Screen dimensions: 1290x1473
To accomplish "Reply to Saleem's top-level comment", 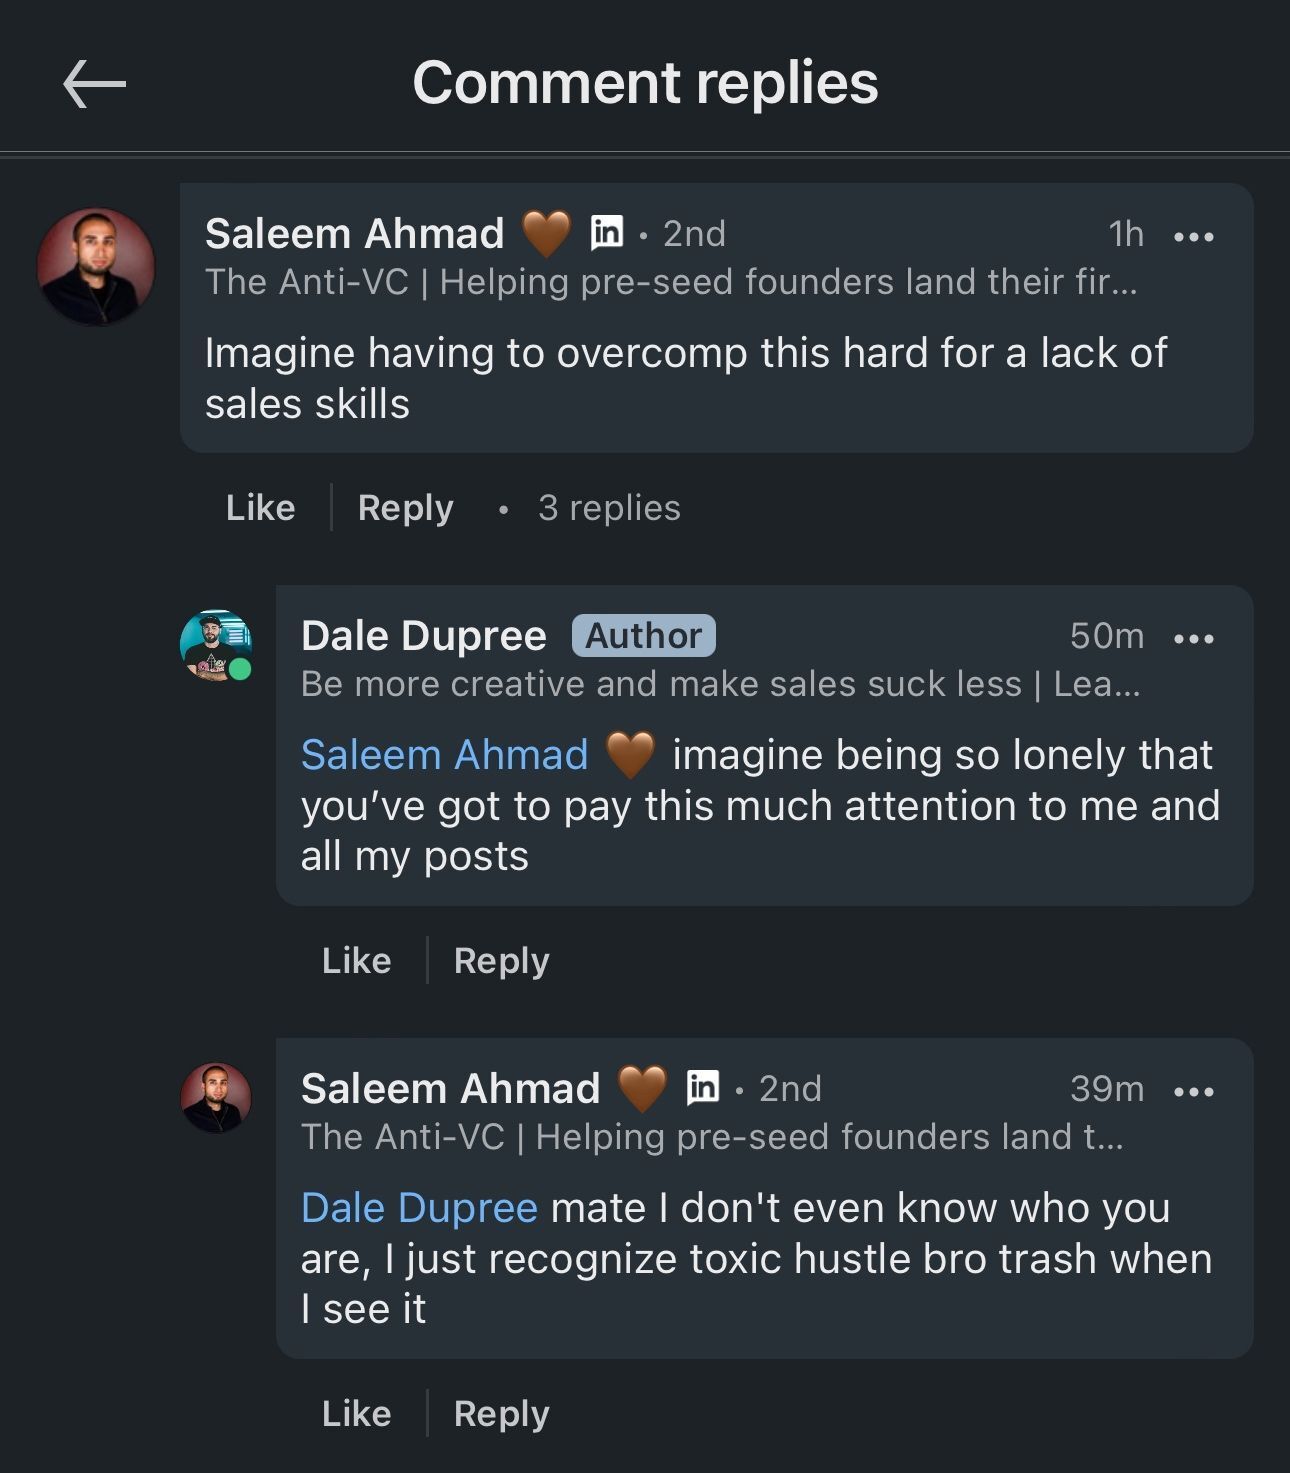I will (x=405, y=508).
